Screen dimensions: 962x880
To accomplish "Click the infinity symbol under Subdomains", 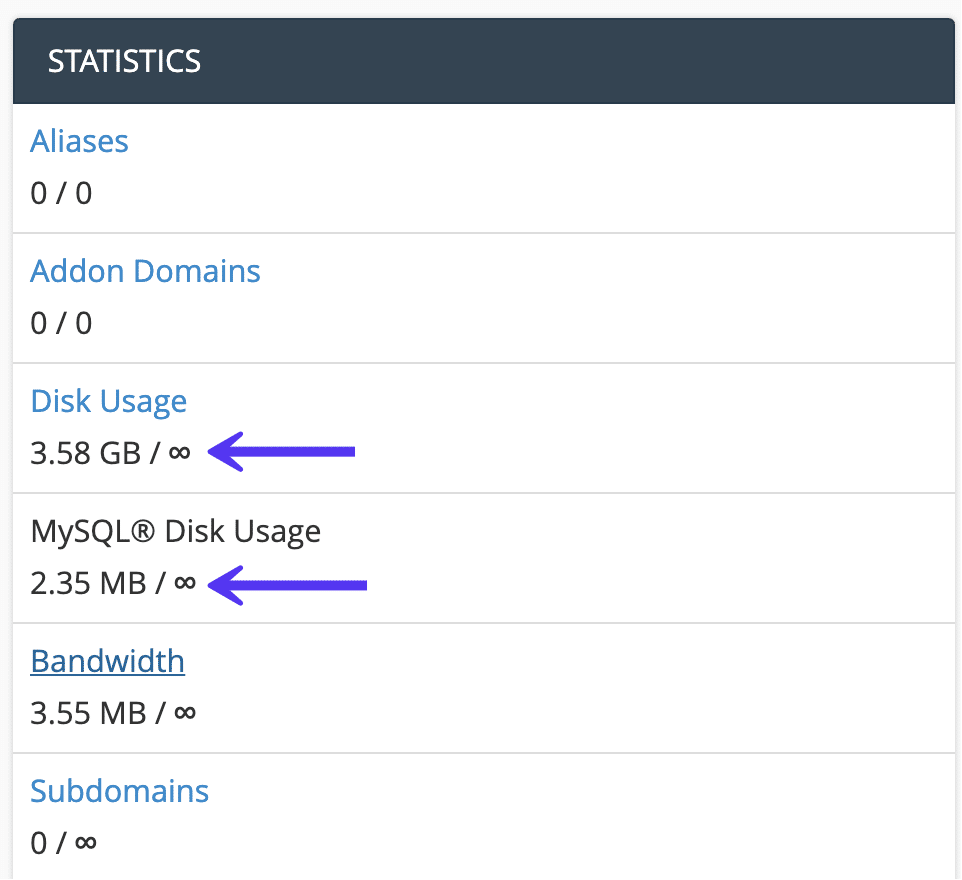I will [x=85, y=842].
